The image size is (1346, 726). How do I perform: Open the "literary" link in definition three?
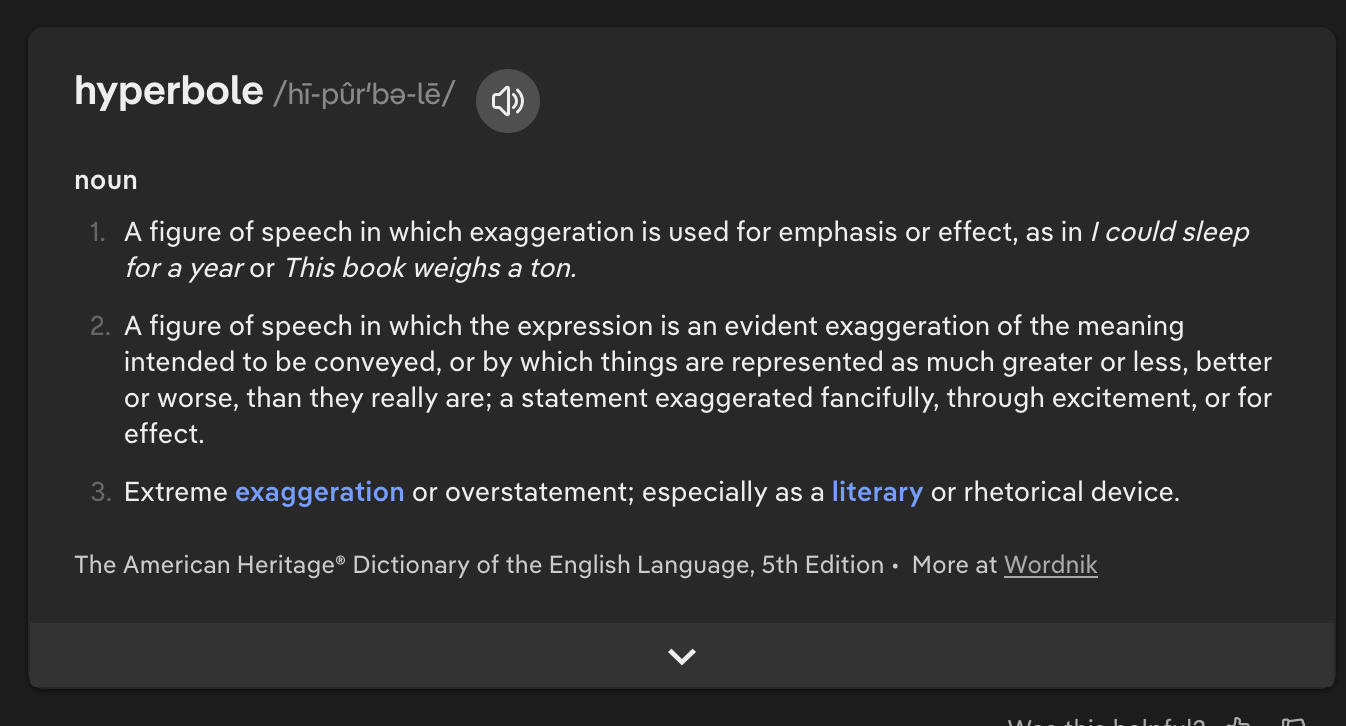[x=877, y=492]
